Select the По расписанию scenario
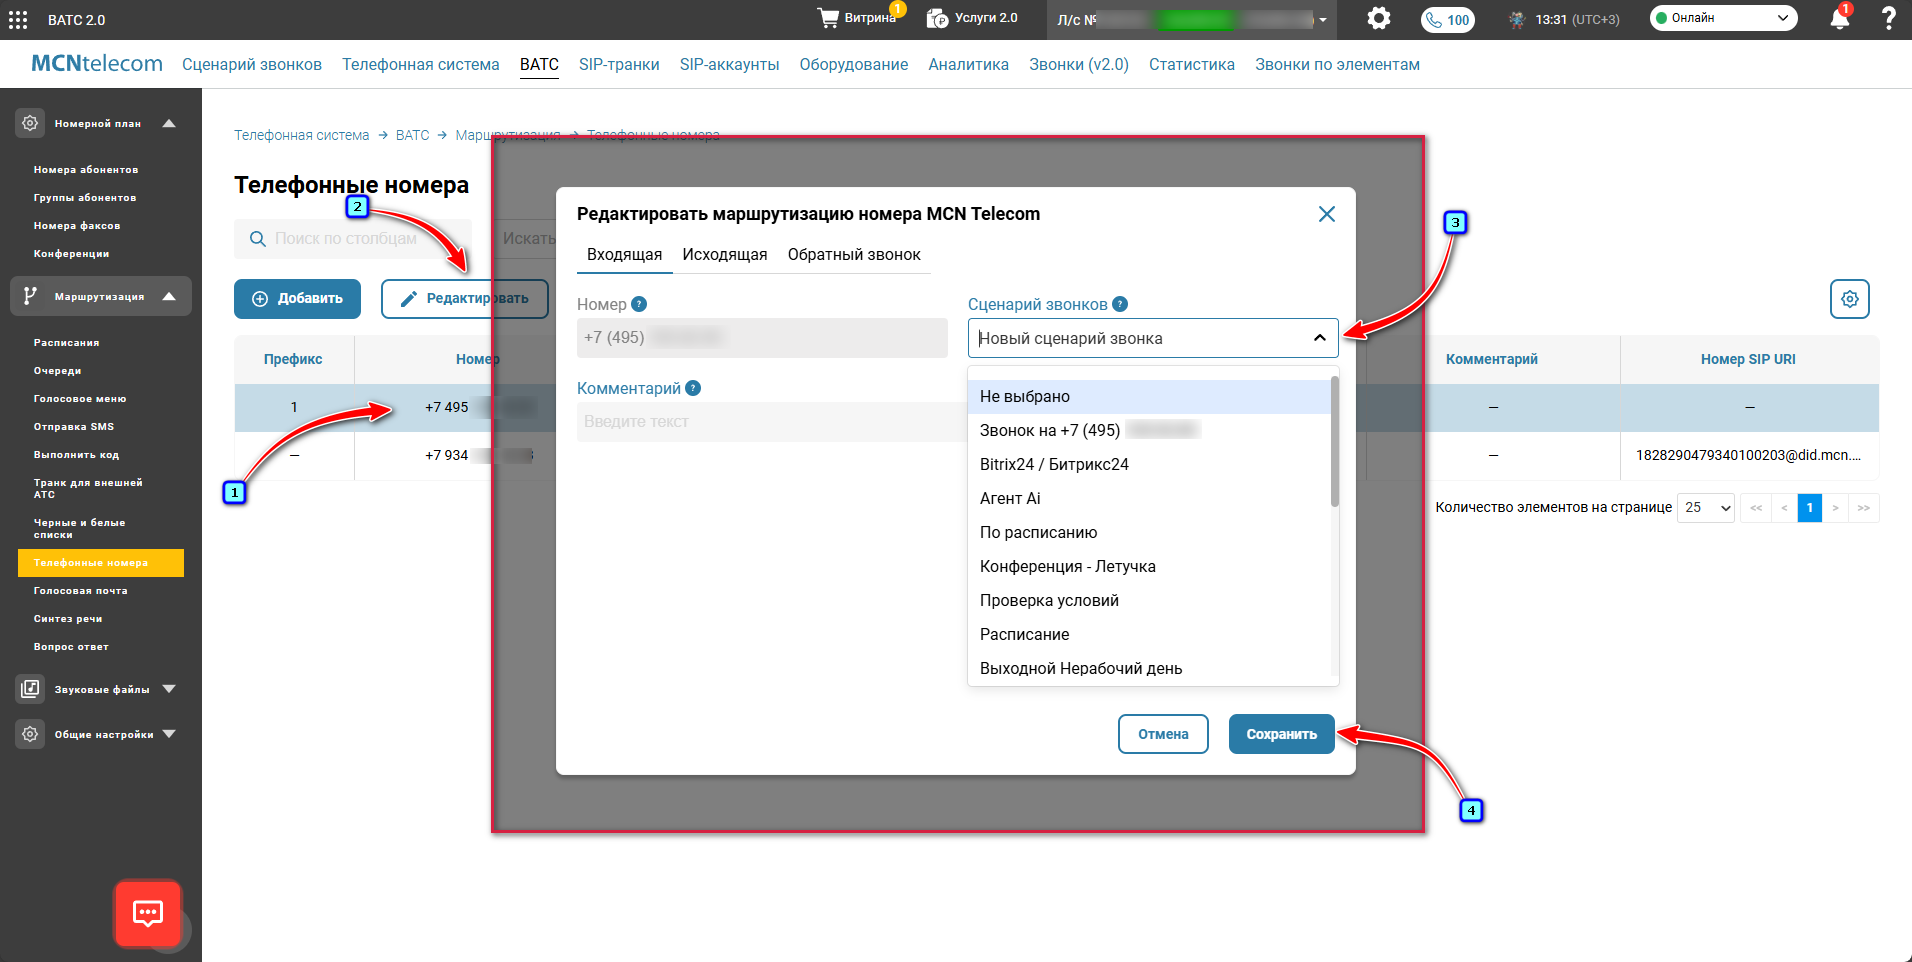This screenshot has height=962, width=1912. [1149, 532]
